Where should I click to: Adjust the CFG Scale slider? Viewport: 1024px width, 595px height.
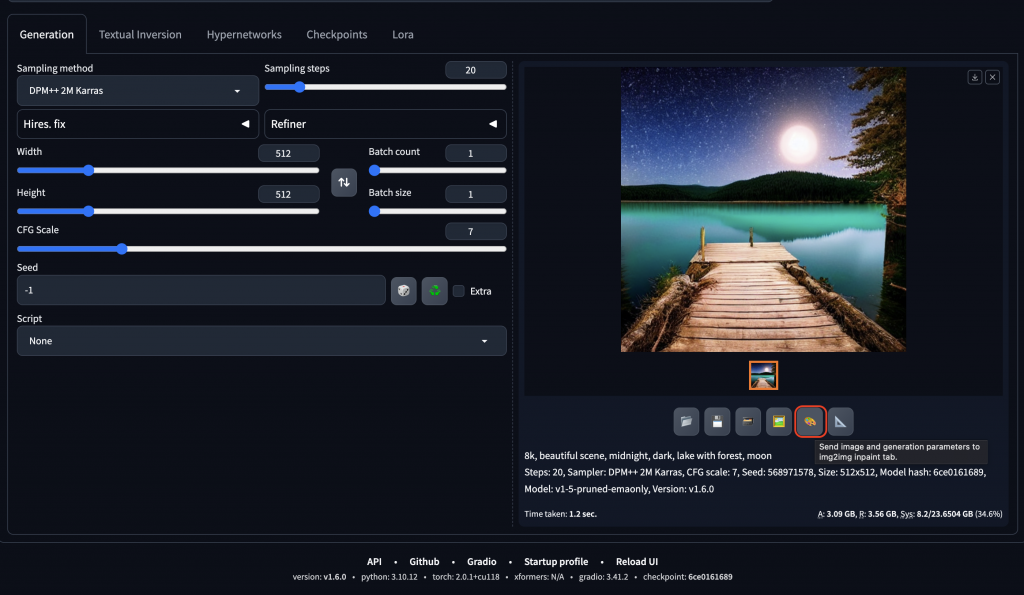tap(261, 249)
